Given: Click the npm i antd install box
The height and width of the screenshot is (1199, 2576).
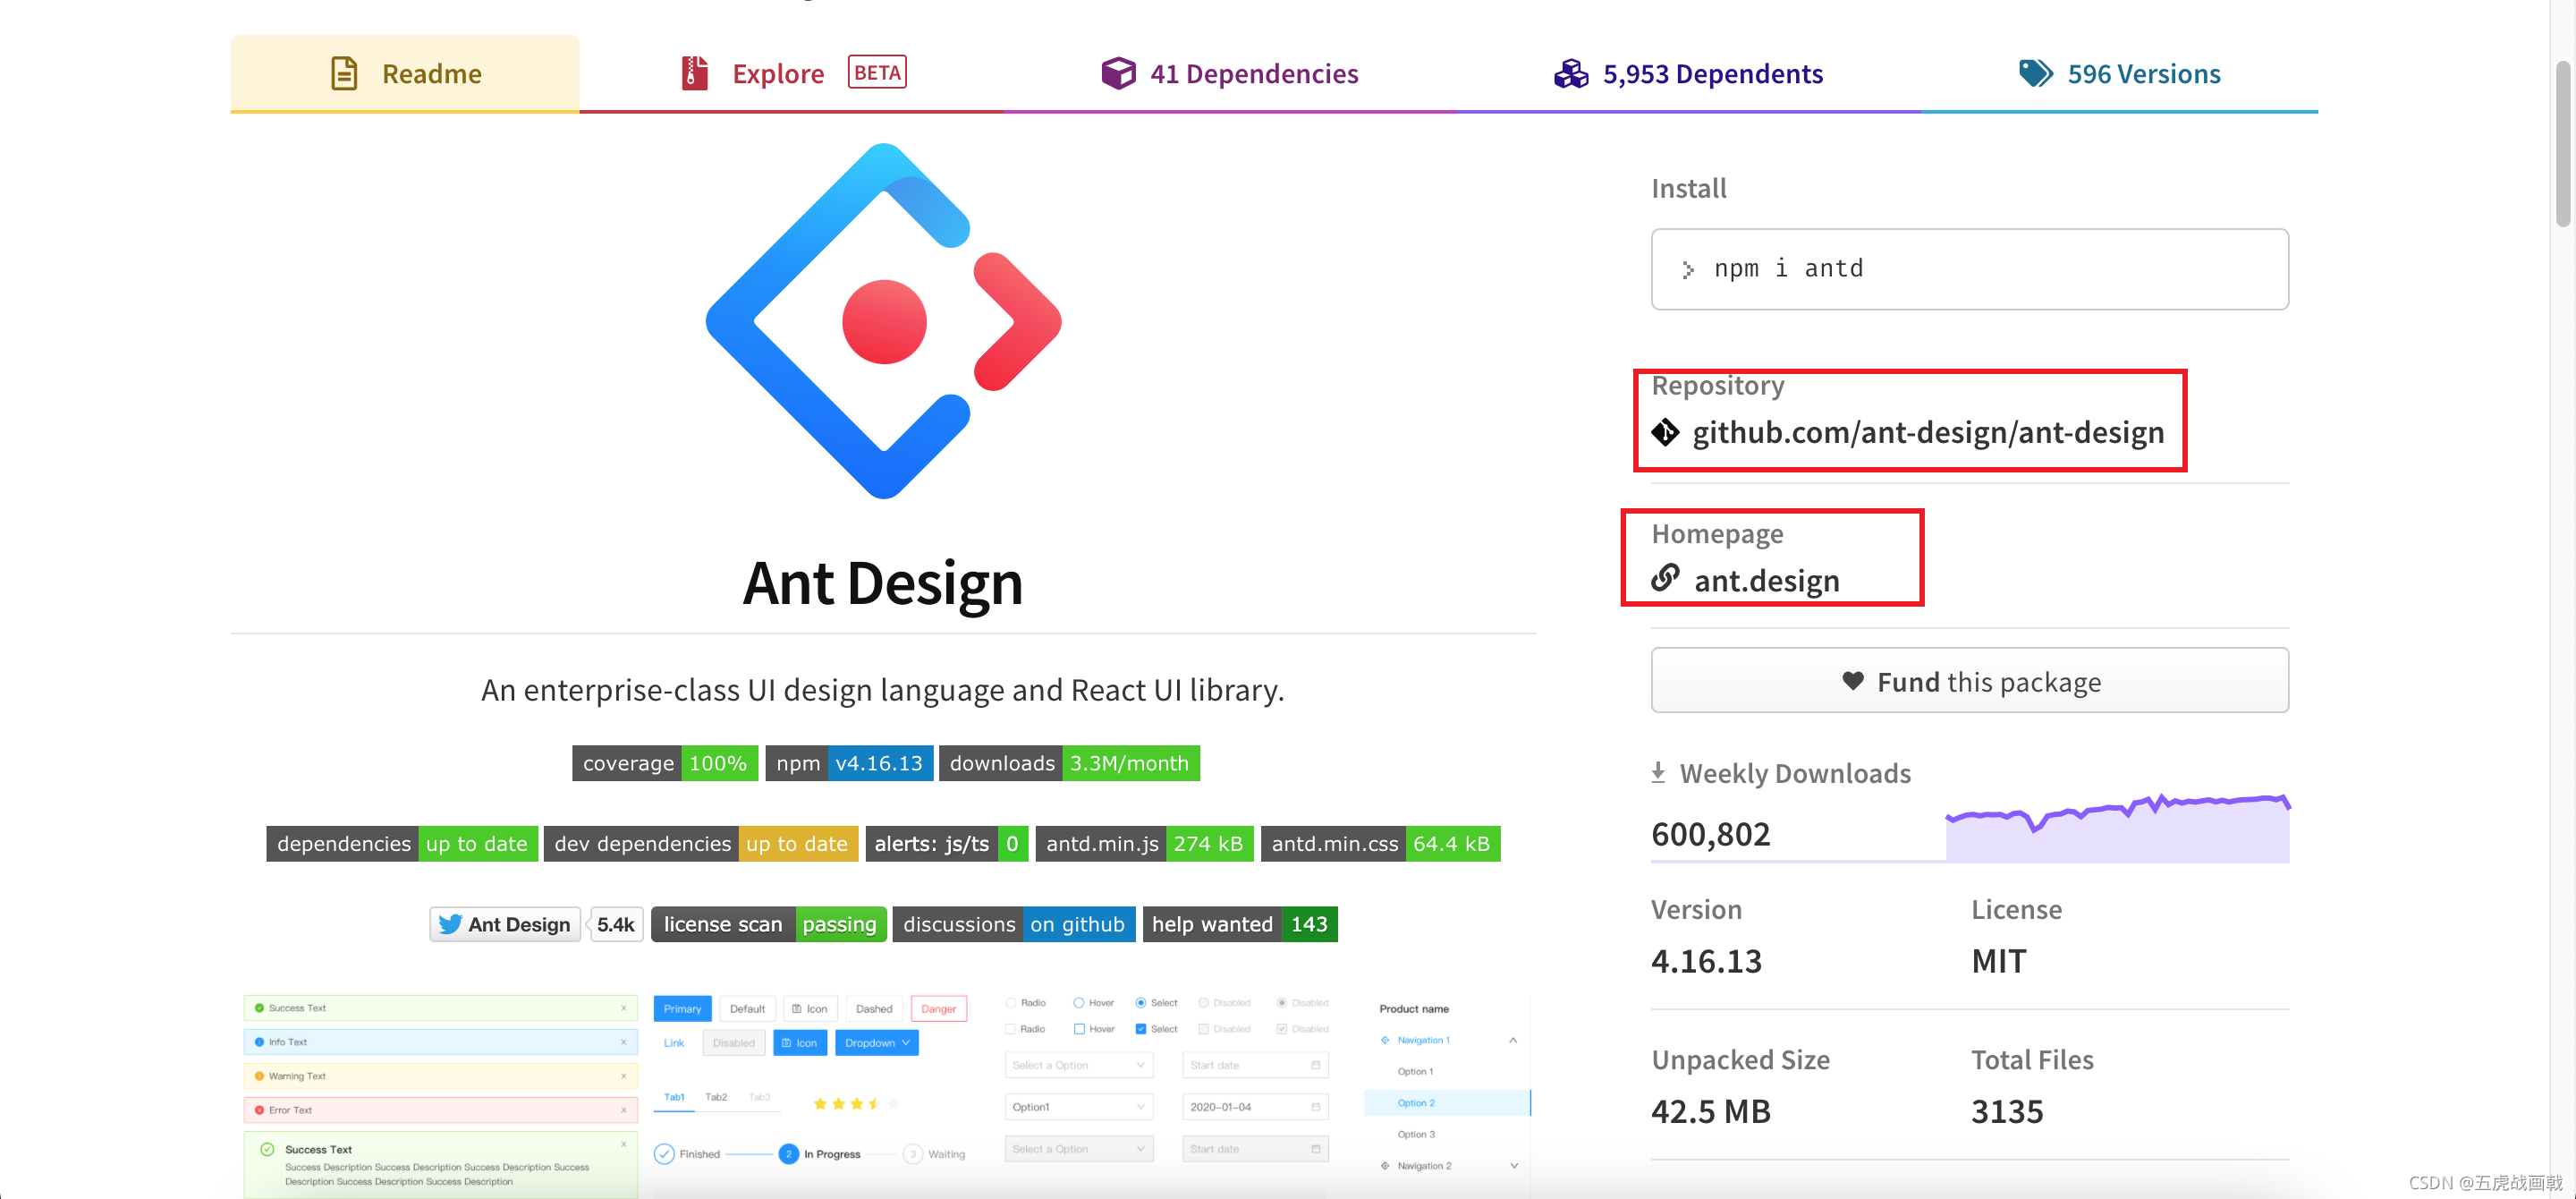Looking at the screenshot, I should coord(1969,269).
